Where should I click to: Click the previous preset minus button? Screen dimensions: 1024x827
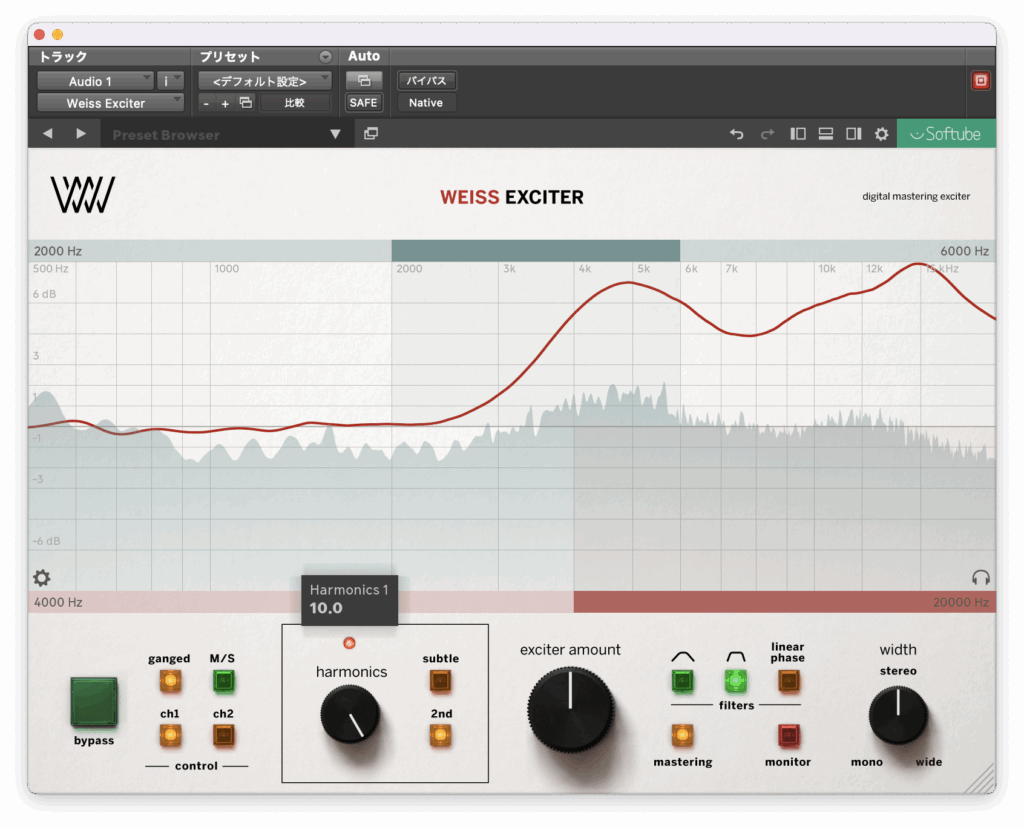click(206, 103)
